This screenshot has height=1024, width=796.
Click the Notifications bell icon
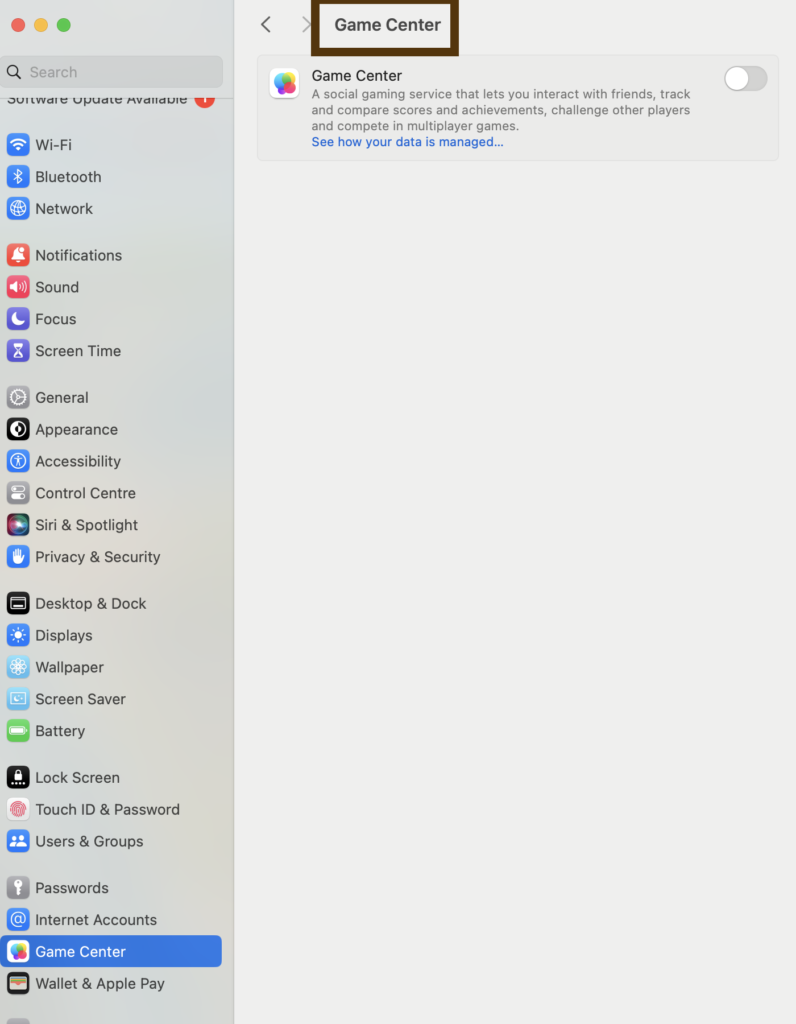pos(18,255)
